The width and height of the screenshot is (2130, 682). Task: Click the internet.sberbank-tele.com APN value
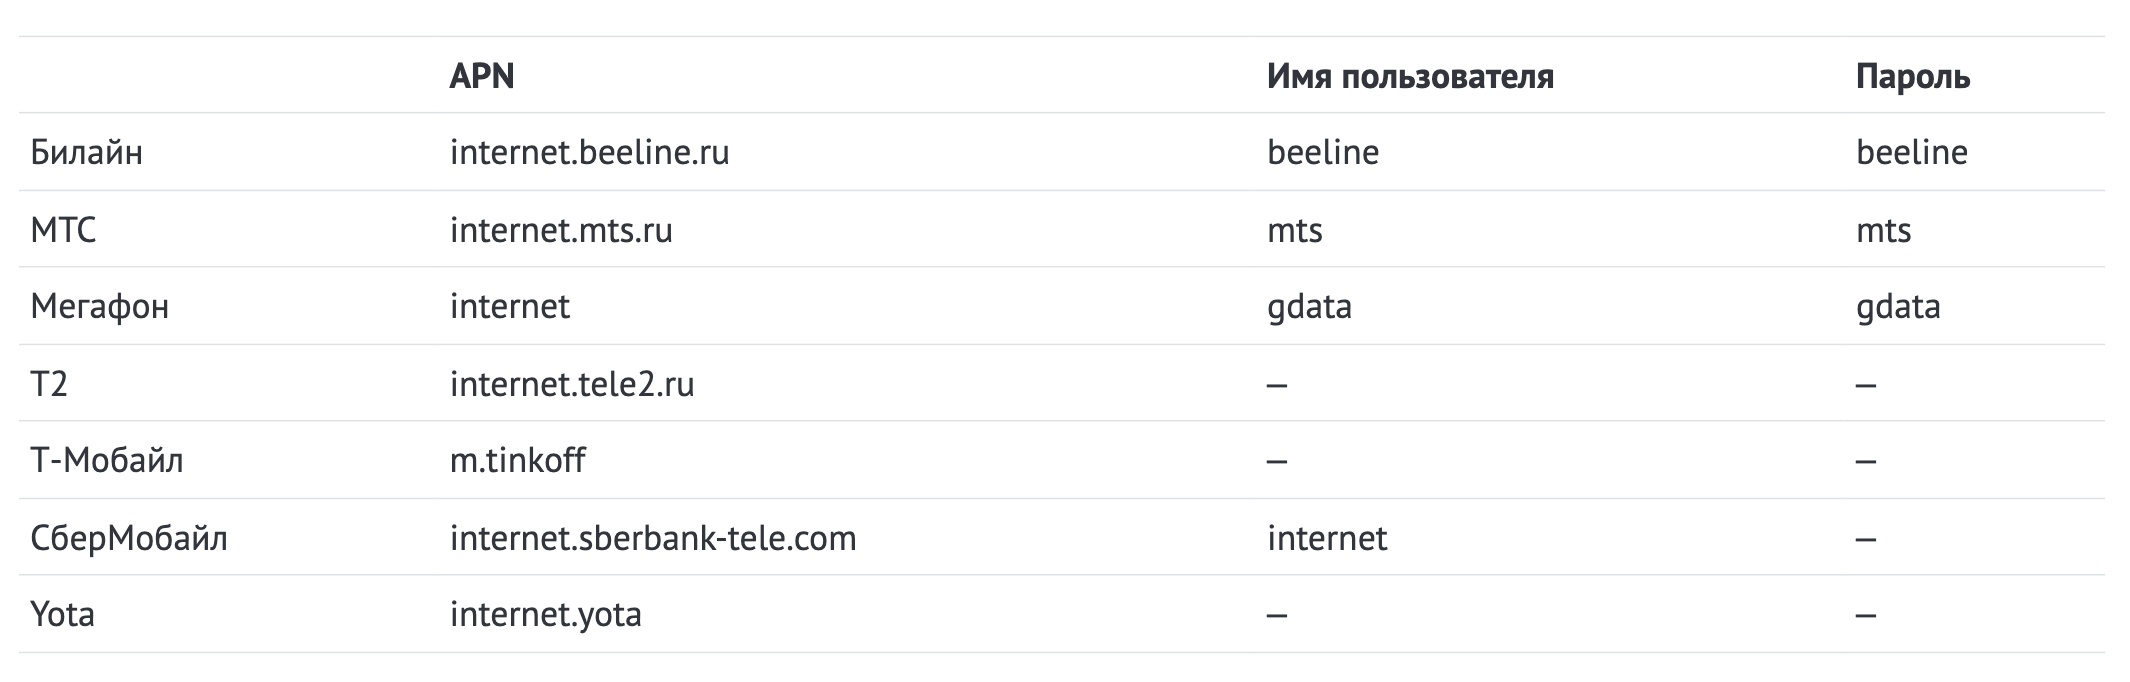click(x=653, y=539)
